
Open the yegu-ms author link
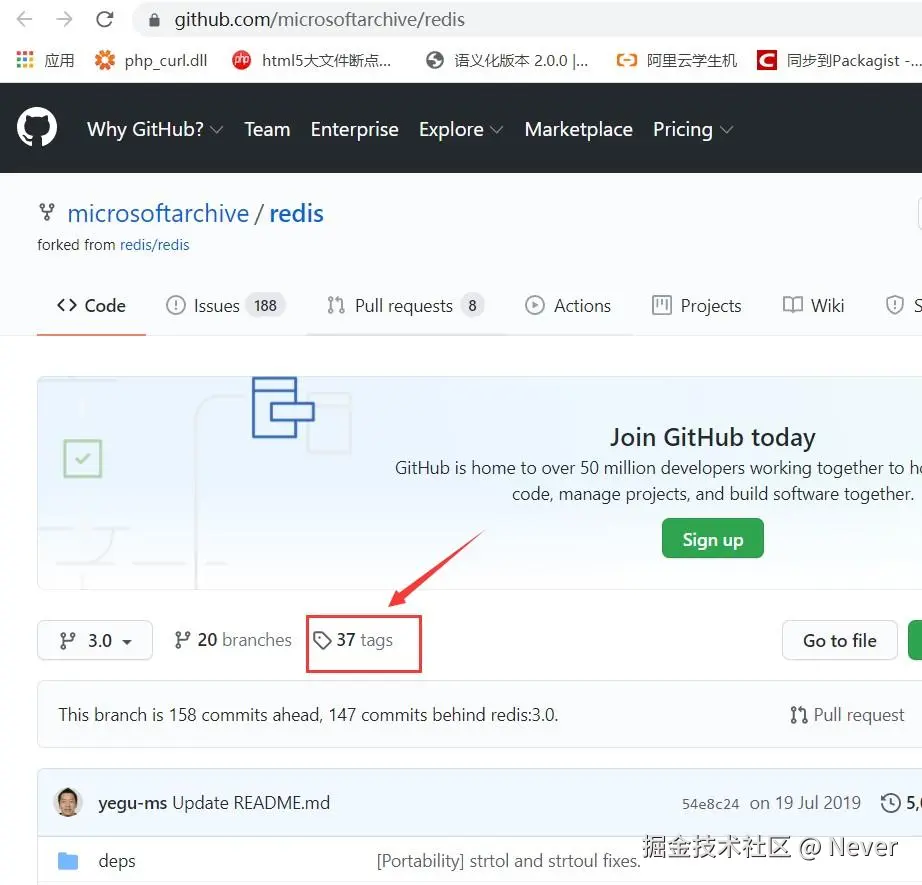133,803
